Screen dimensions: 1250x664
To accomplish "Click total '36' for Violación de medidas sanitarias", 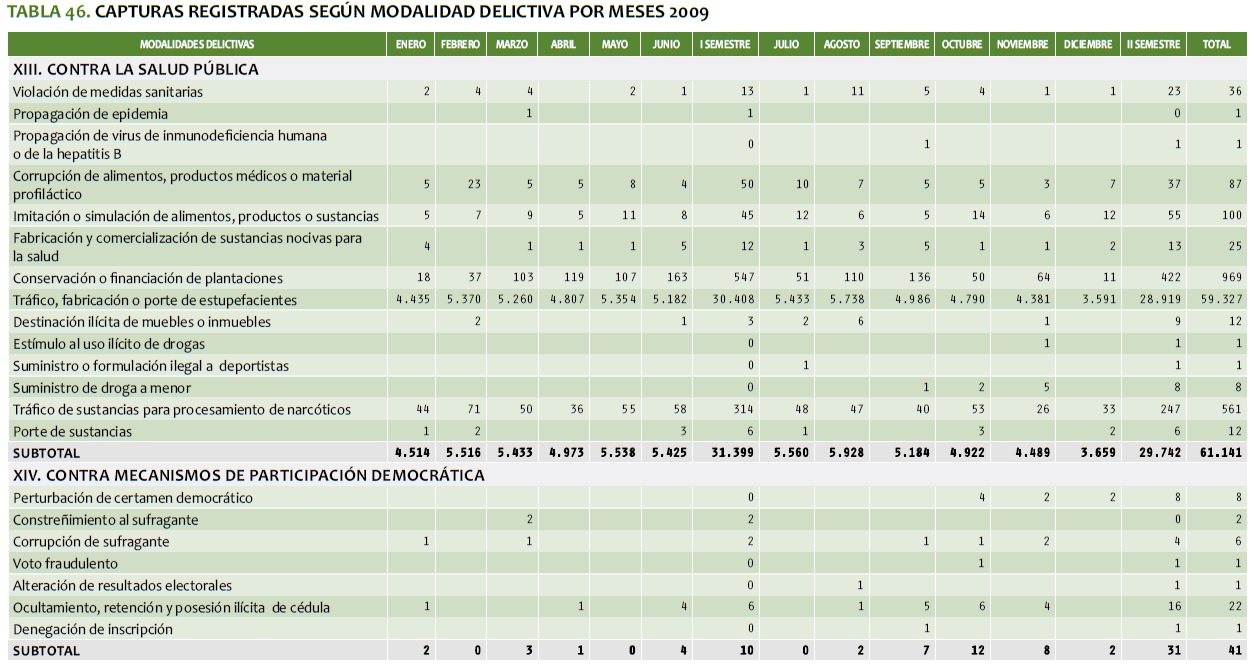I will pyautogui.click(x=1235, y=92).
